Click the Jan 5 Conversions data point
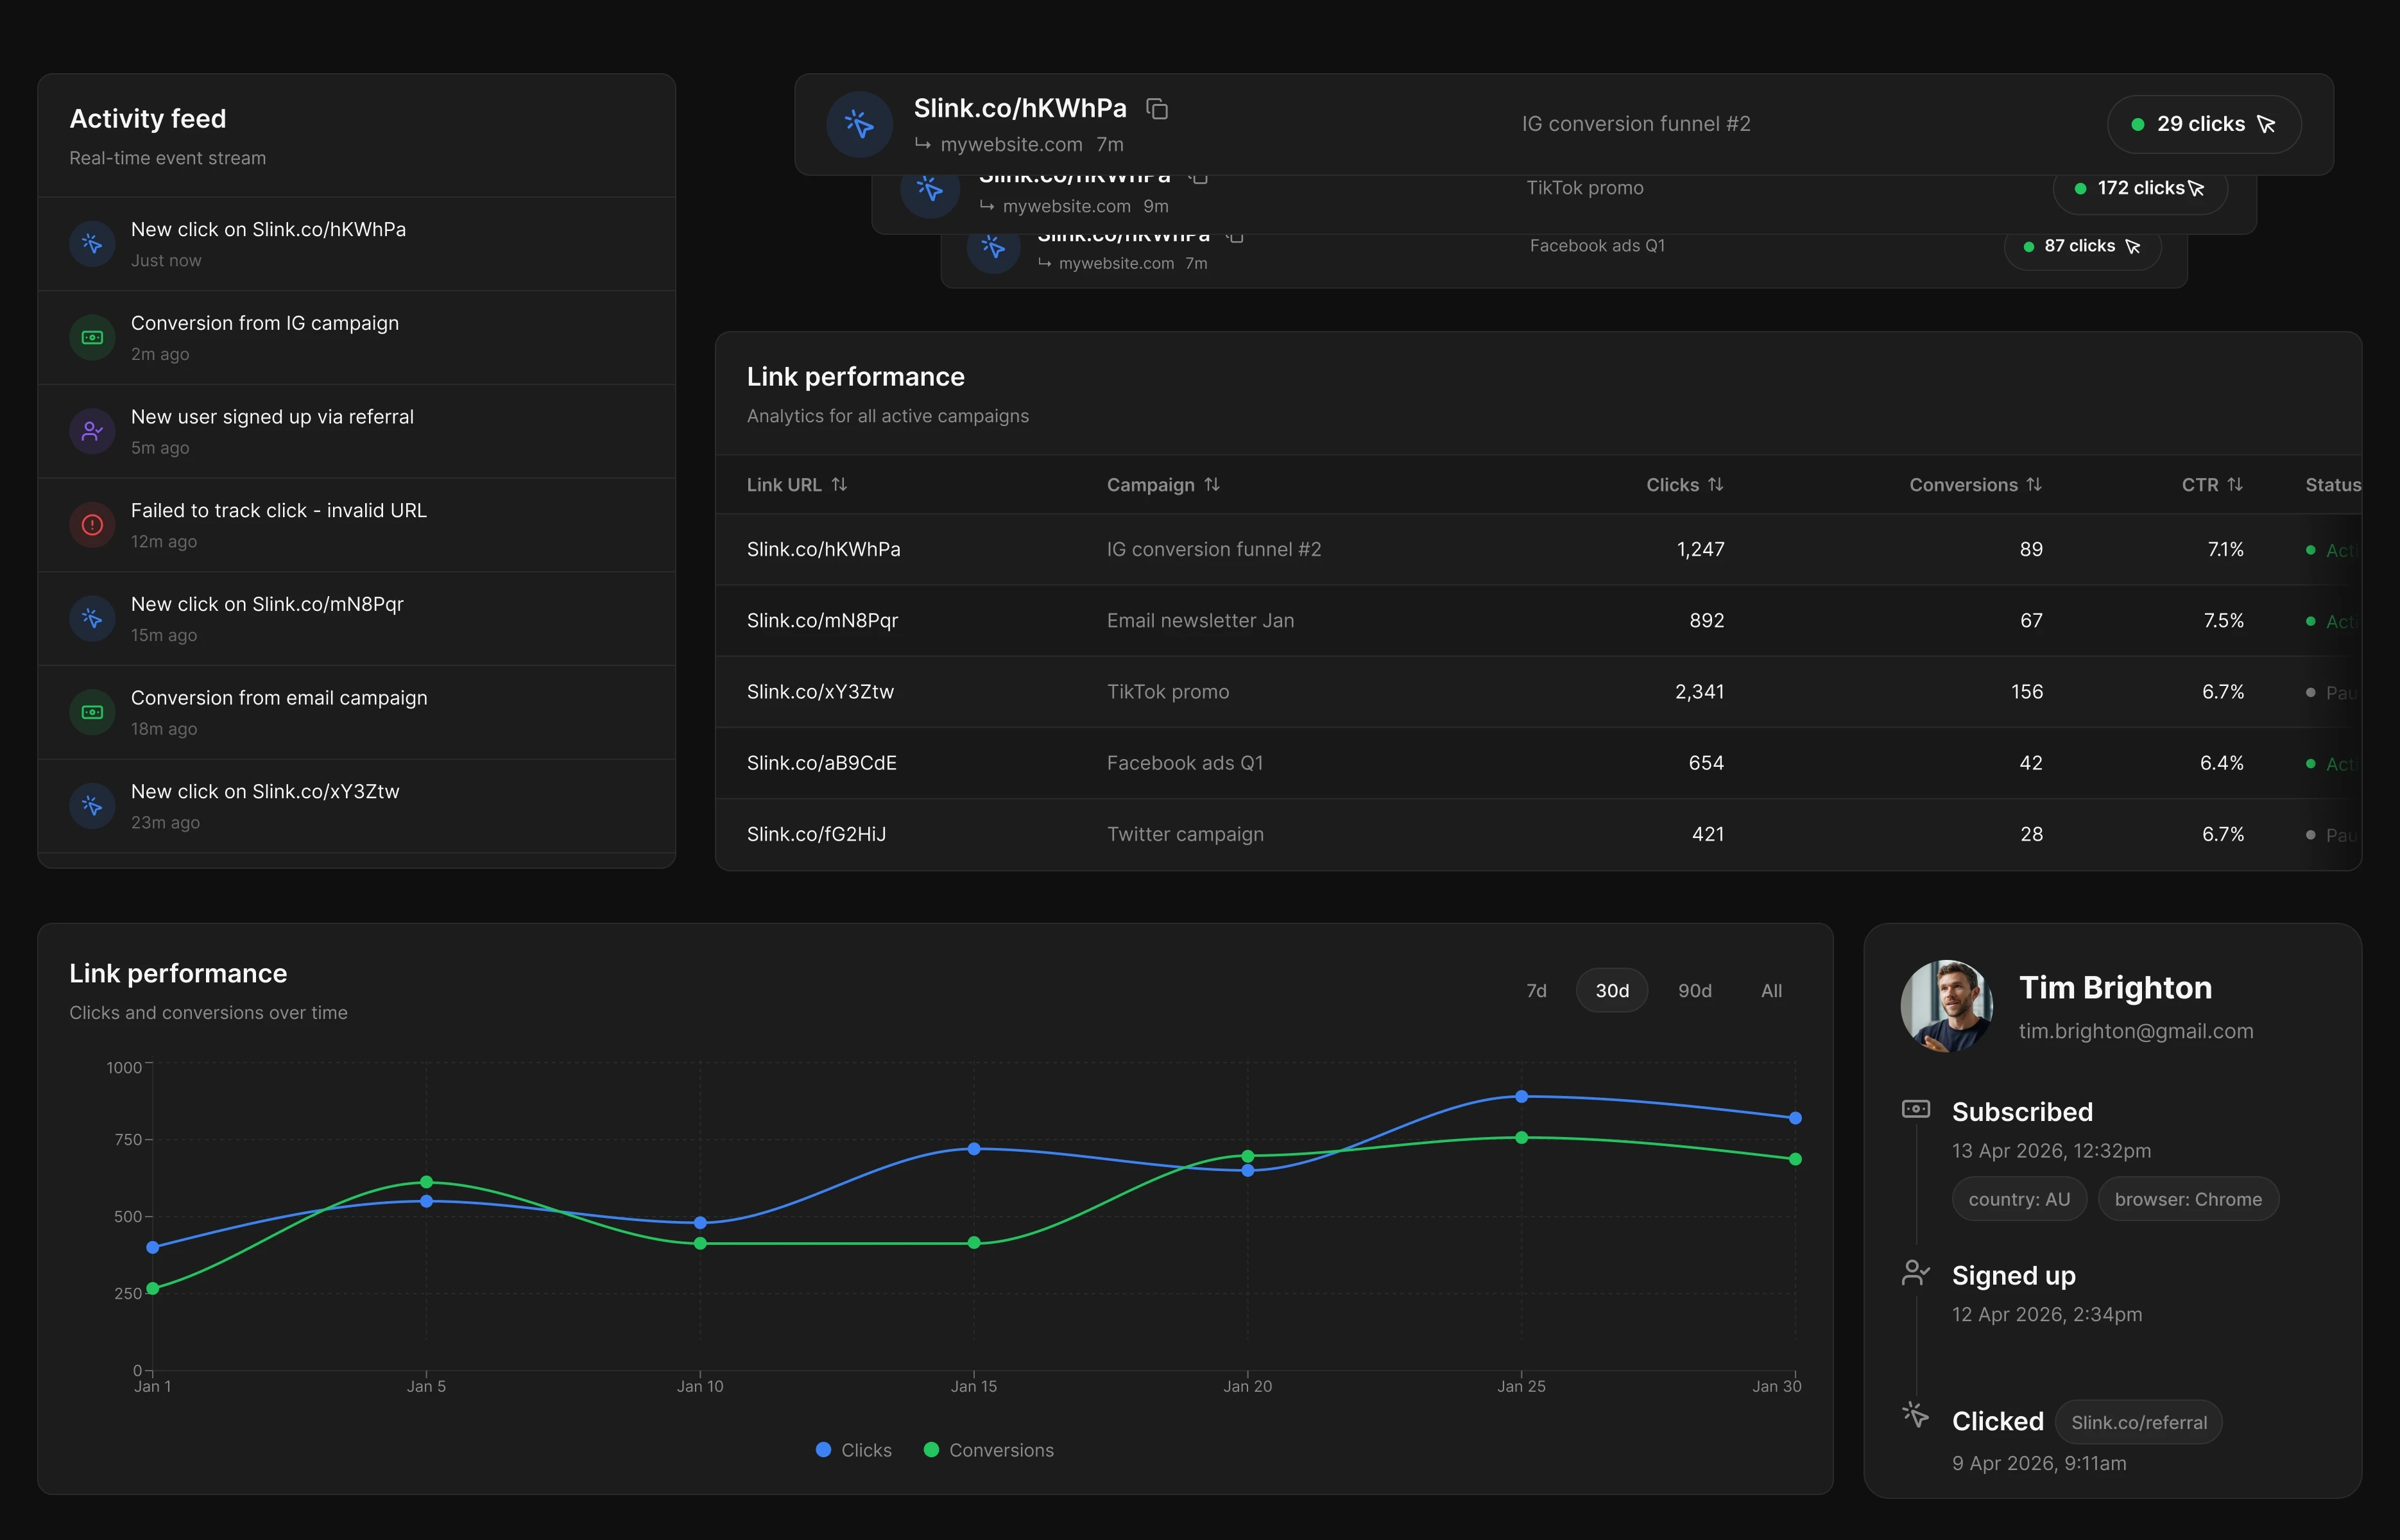Viewport: 2400px width, 1540px height. (x=426, y=1182)
